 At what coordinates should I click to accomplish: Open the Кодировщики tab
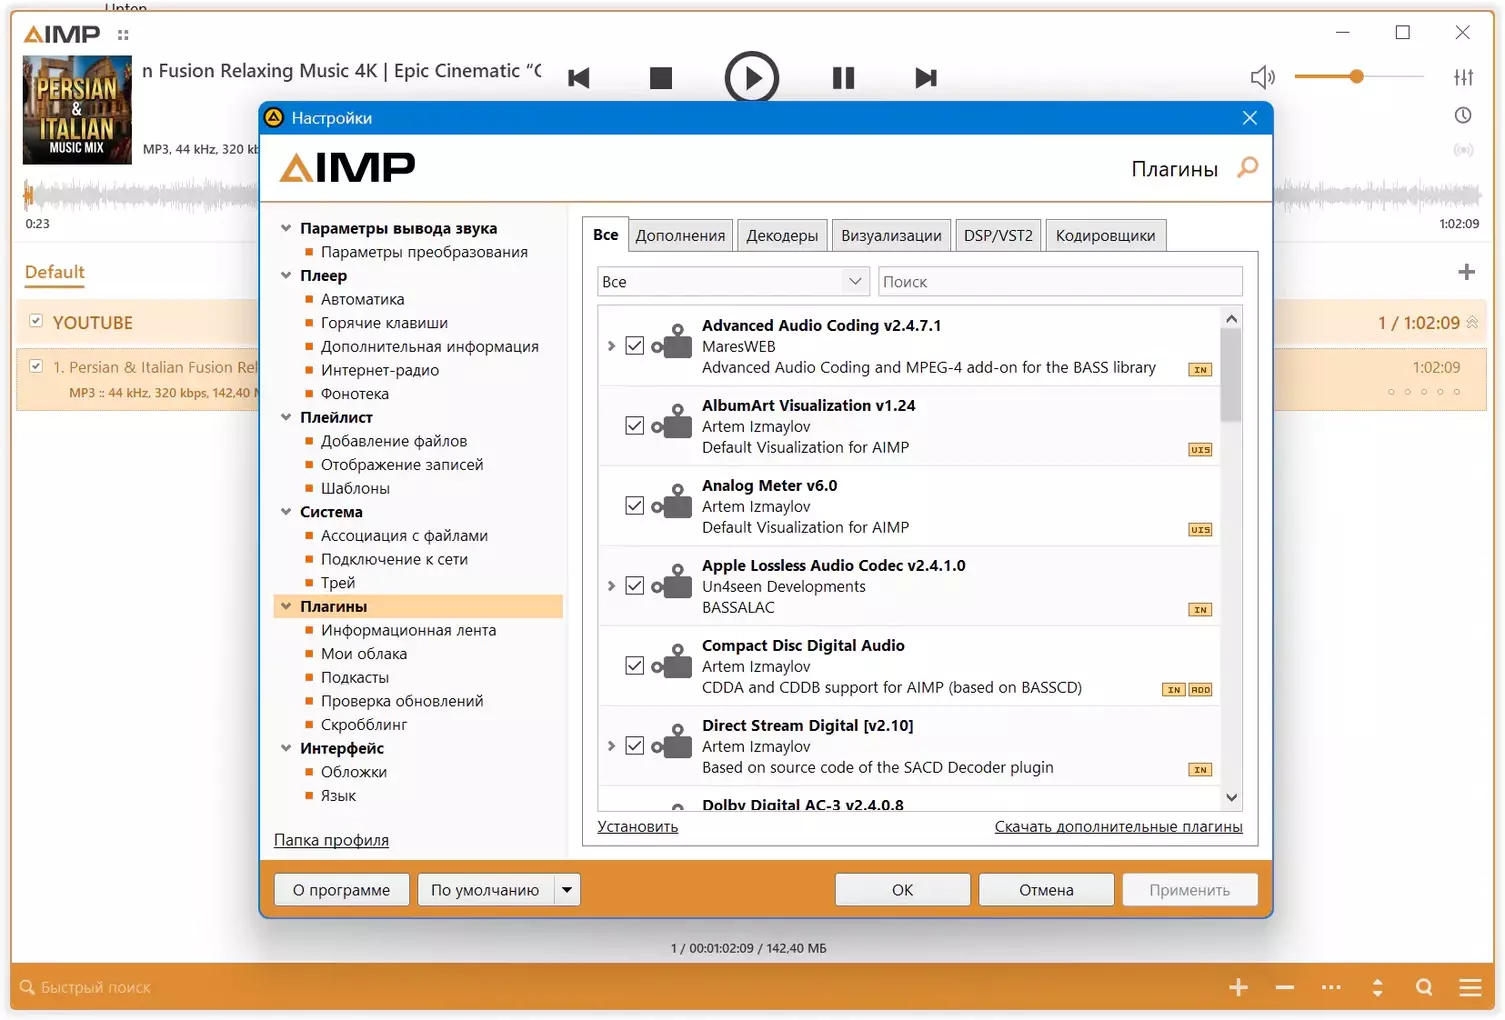[1105, 236]
